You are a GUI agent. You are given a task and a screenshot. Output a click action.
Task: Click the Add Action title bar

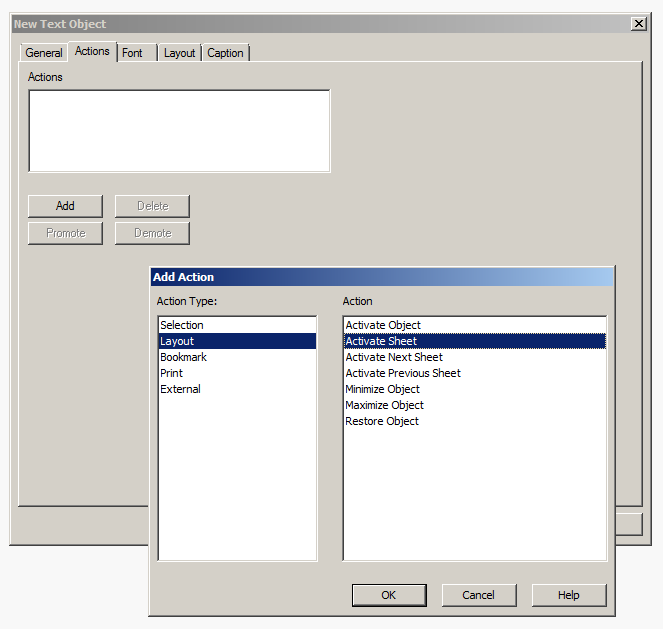click(x=382, y=277)
